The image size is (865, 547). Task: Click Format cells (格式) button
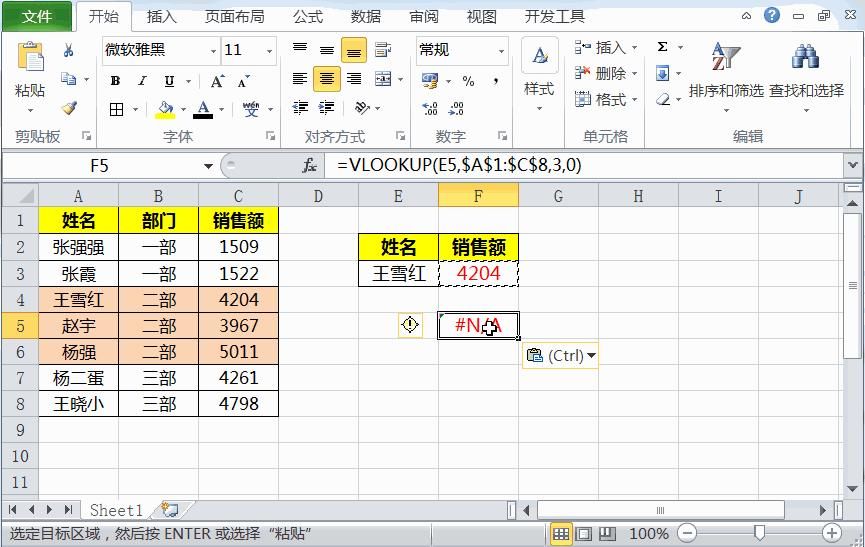coord(606,99)
